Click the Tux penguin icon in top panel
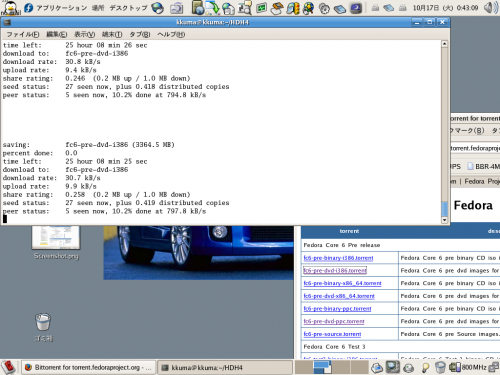Image resolution: width=500 pixels, height=375 pixels. coord(11,7)
